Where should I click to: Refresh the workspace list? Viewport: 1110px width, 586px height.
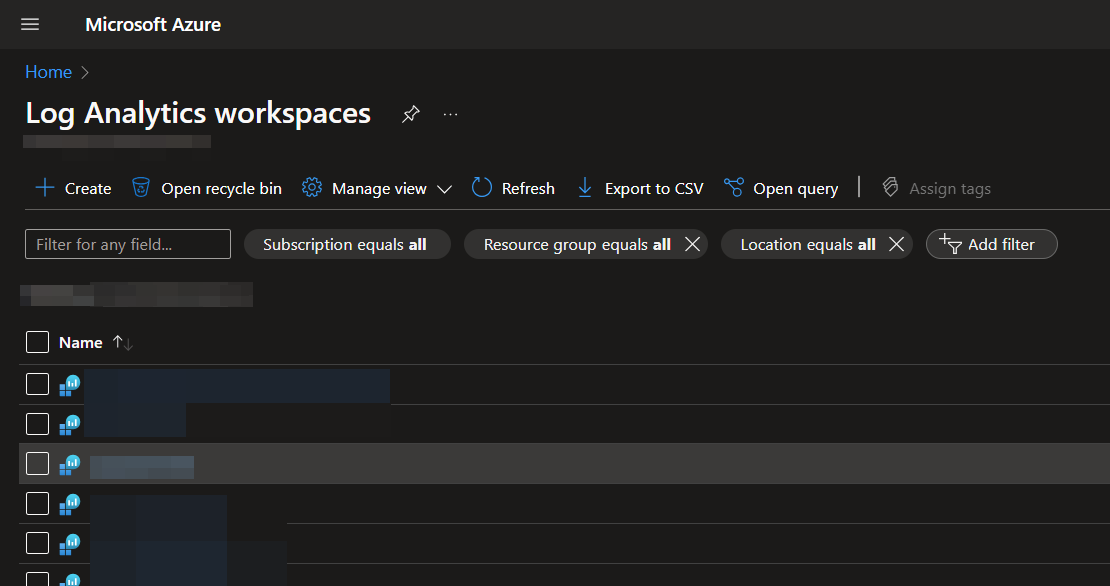point(513,188)
